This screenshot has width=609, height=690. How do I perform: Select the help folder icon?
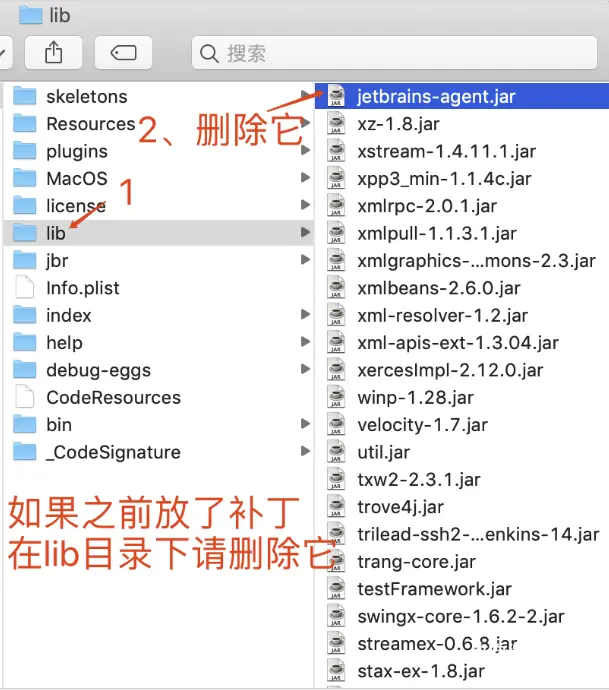point(25,342)
